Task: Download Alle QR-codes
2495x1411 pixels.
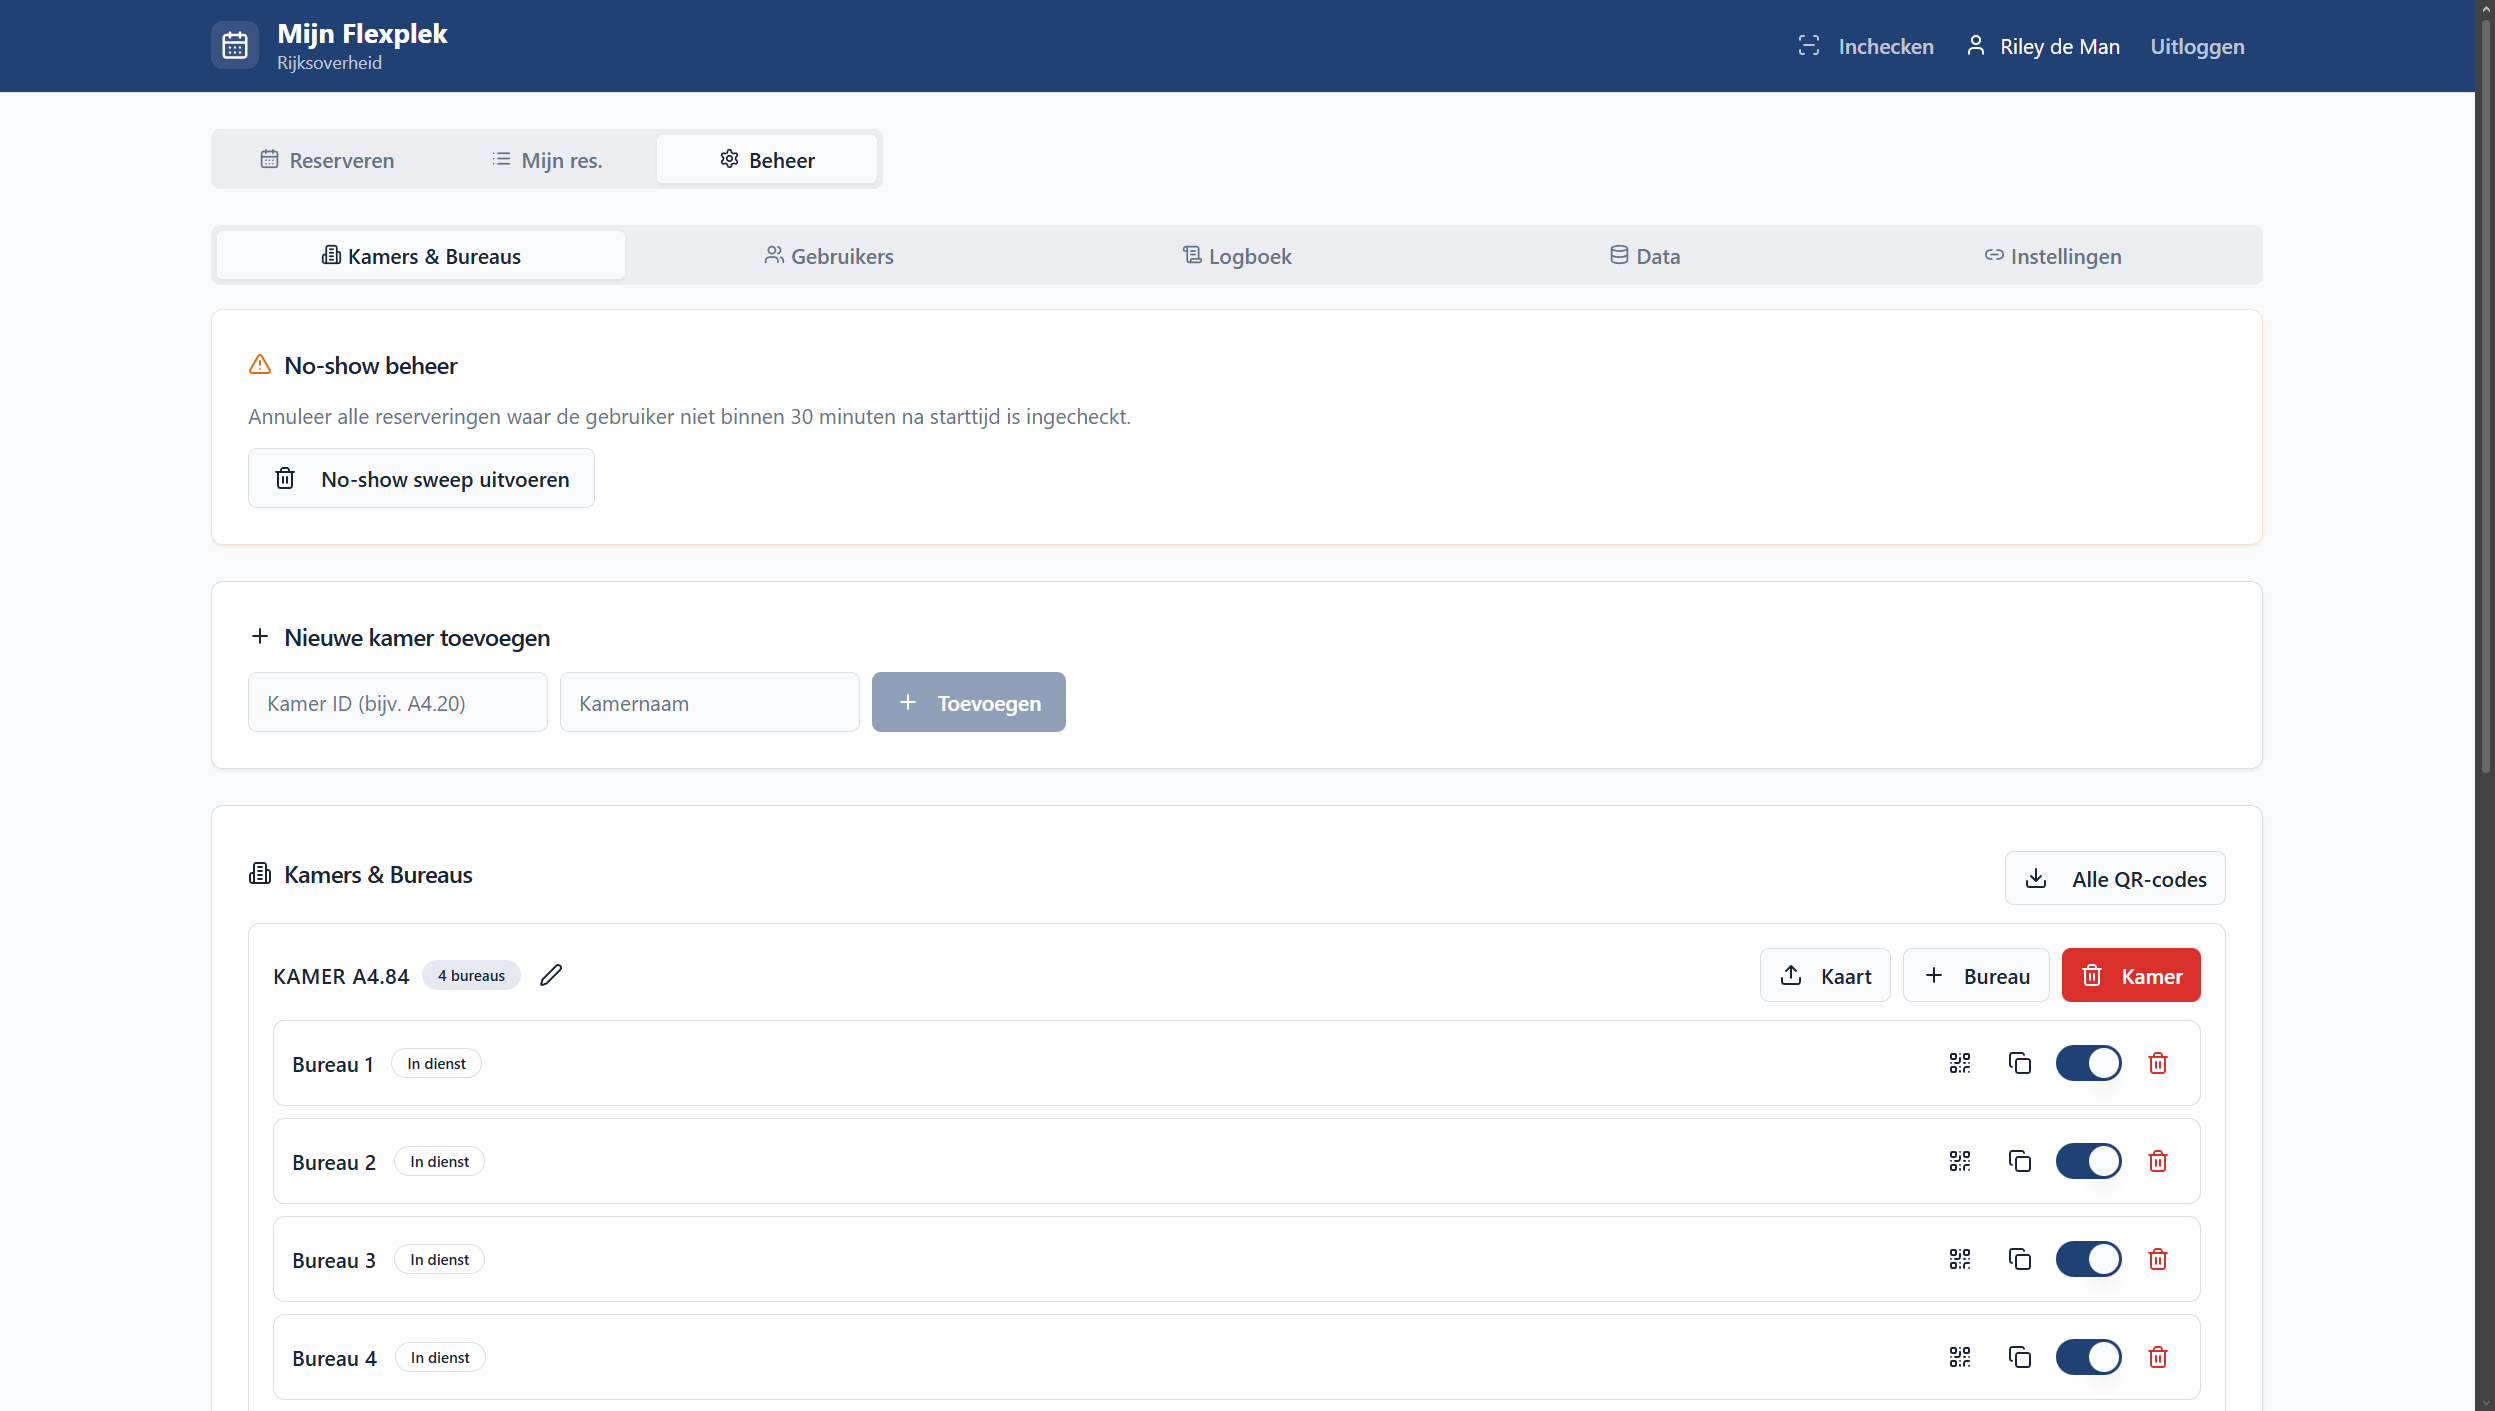Action: (x=2114, y=879)
